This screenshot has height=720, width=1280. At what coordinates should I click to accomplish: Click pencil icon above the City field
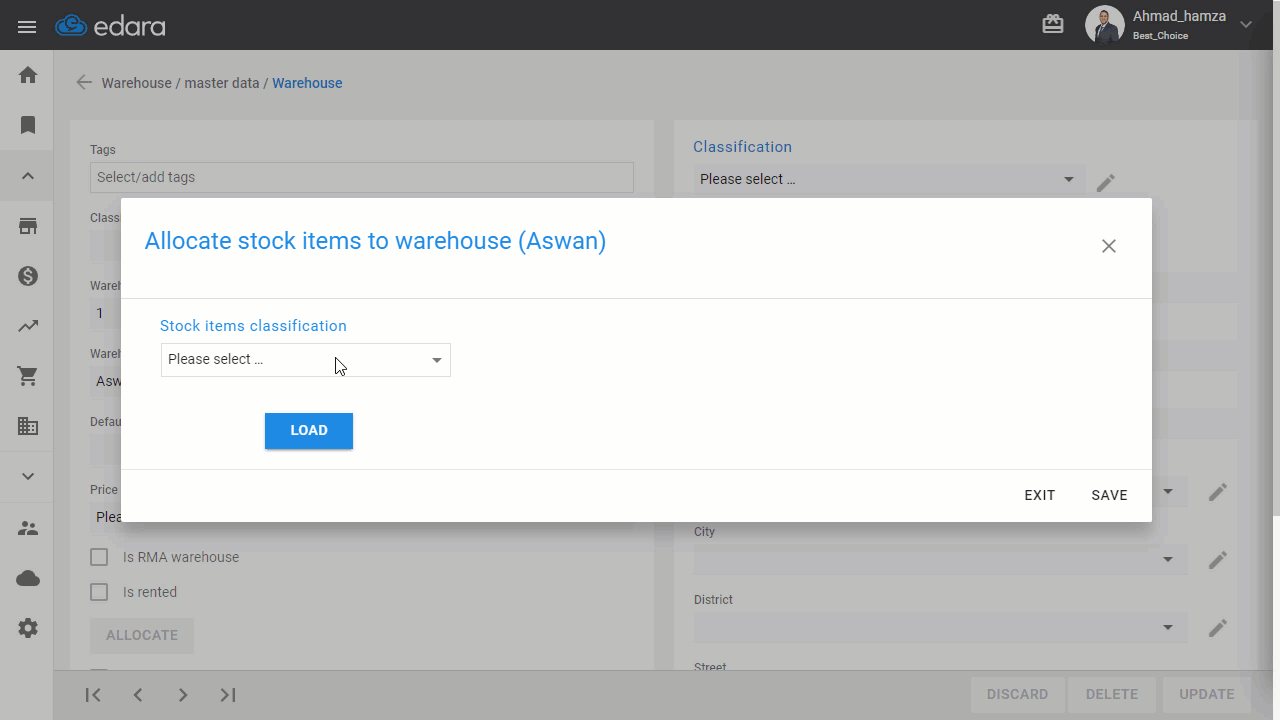tap(1217, 492)
